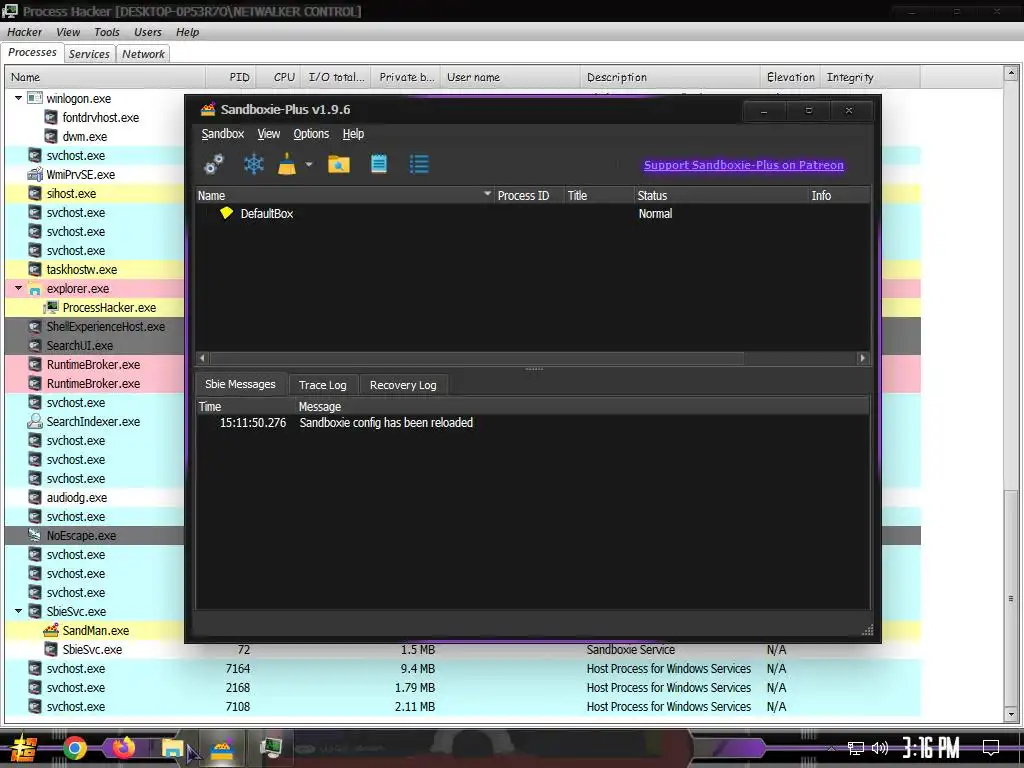Viewport: 1024px width, 768px height.
Task: Launch Firefox from the taskbar
Action: [x=123, y=747]
